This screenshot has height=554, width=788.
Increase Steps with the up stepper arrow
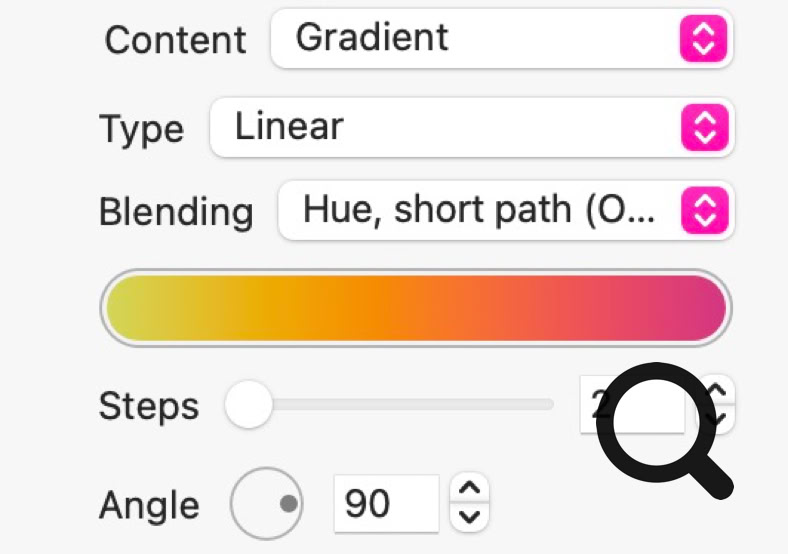[717, 389]
